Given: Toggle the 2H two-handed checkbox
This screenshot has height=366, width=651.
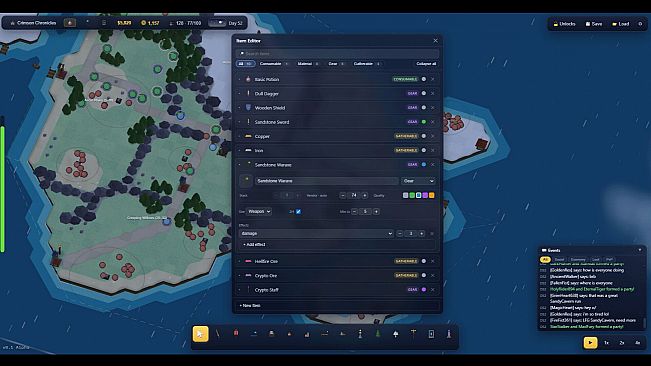Looking at the screenshot, I should click(x=298, y=212).
